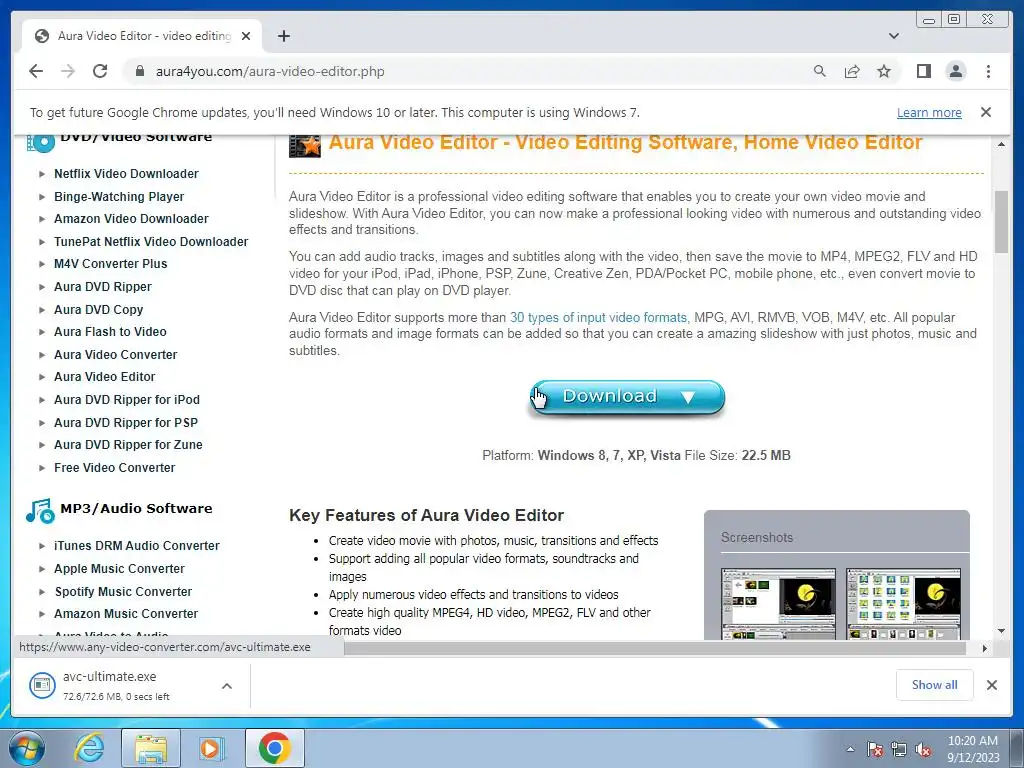
Task: Open the Windows Start menu
Action: 26,748
